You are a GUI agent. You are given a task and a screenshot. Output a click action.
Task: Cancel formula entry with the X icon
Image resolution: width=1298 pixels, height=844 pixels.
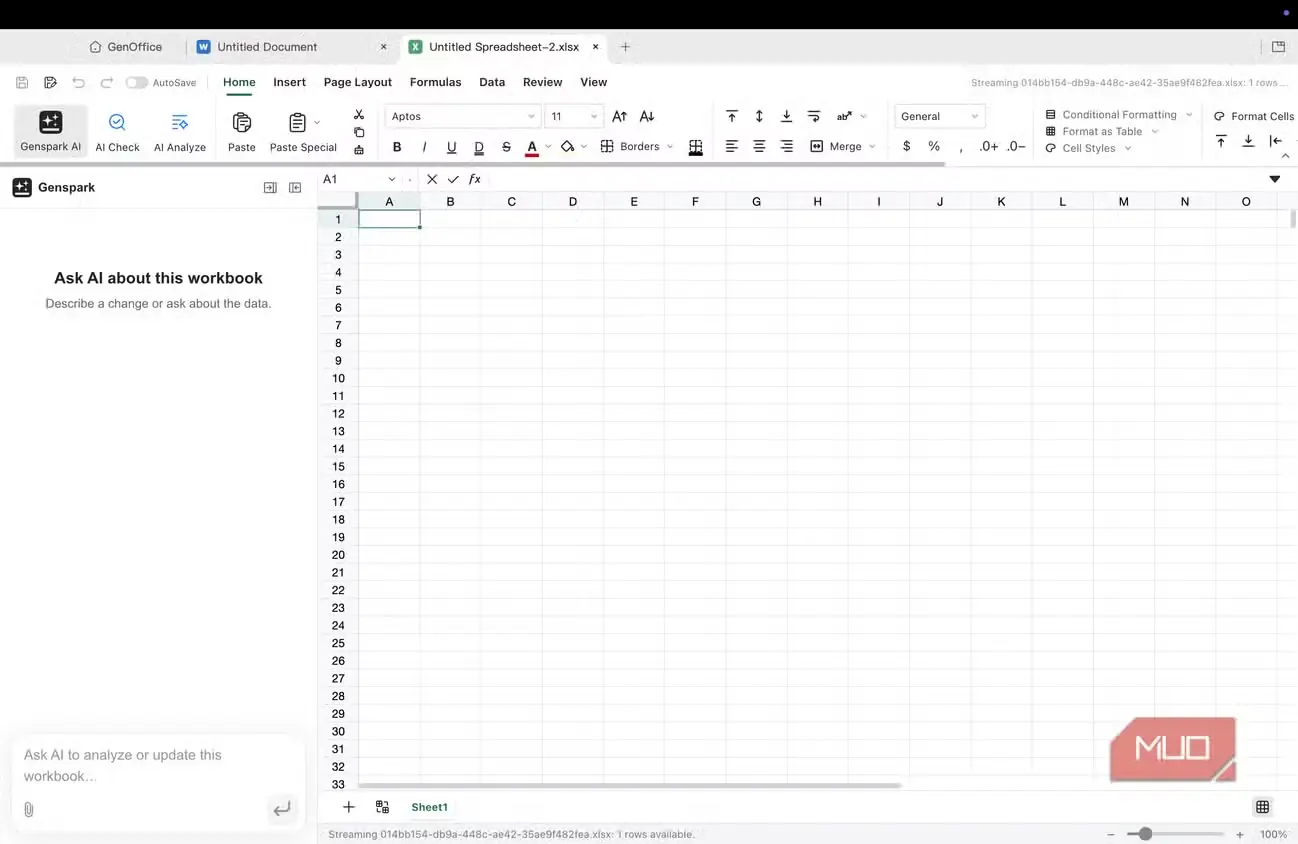click(432, 179)
